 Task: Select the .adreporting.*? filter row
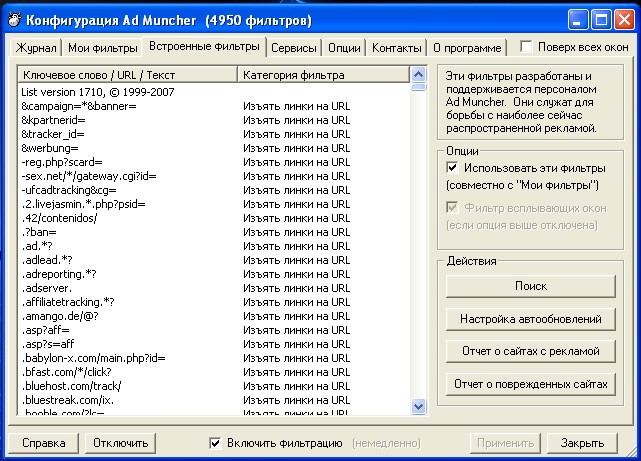[214, 274]
